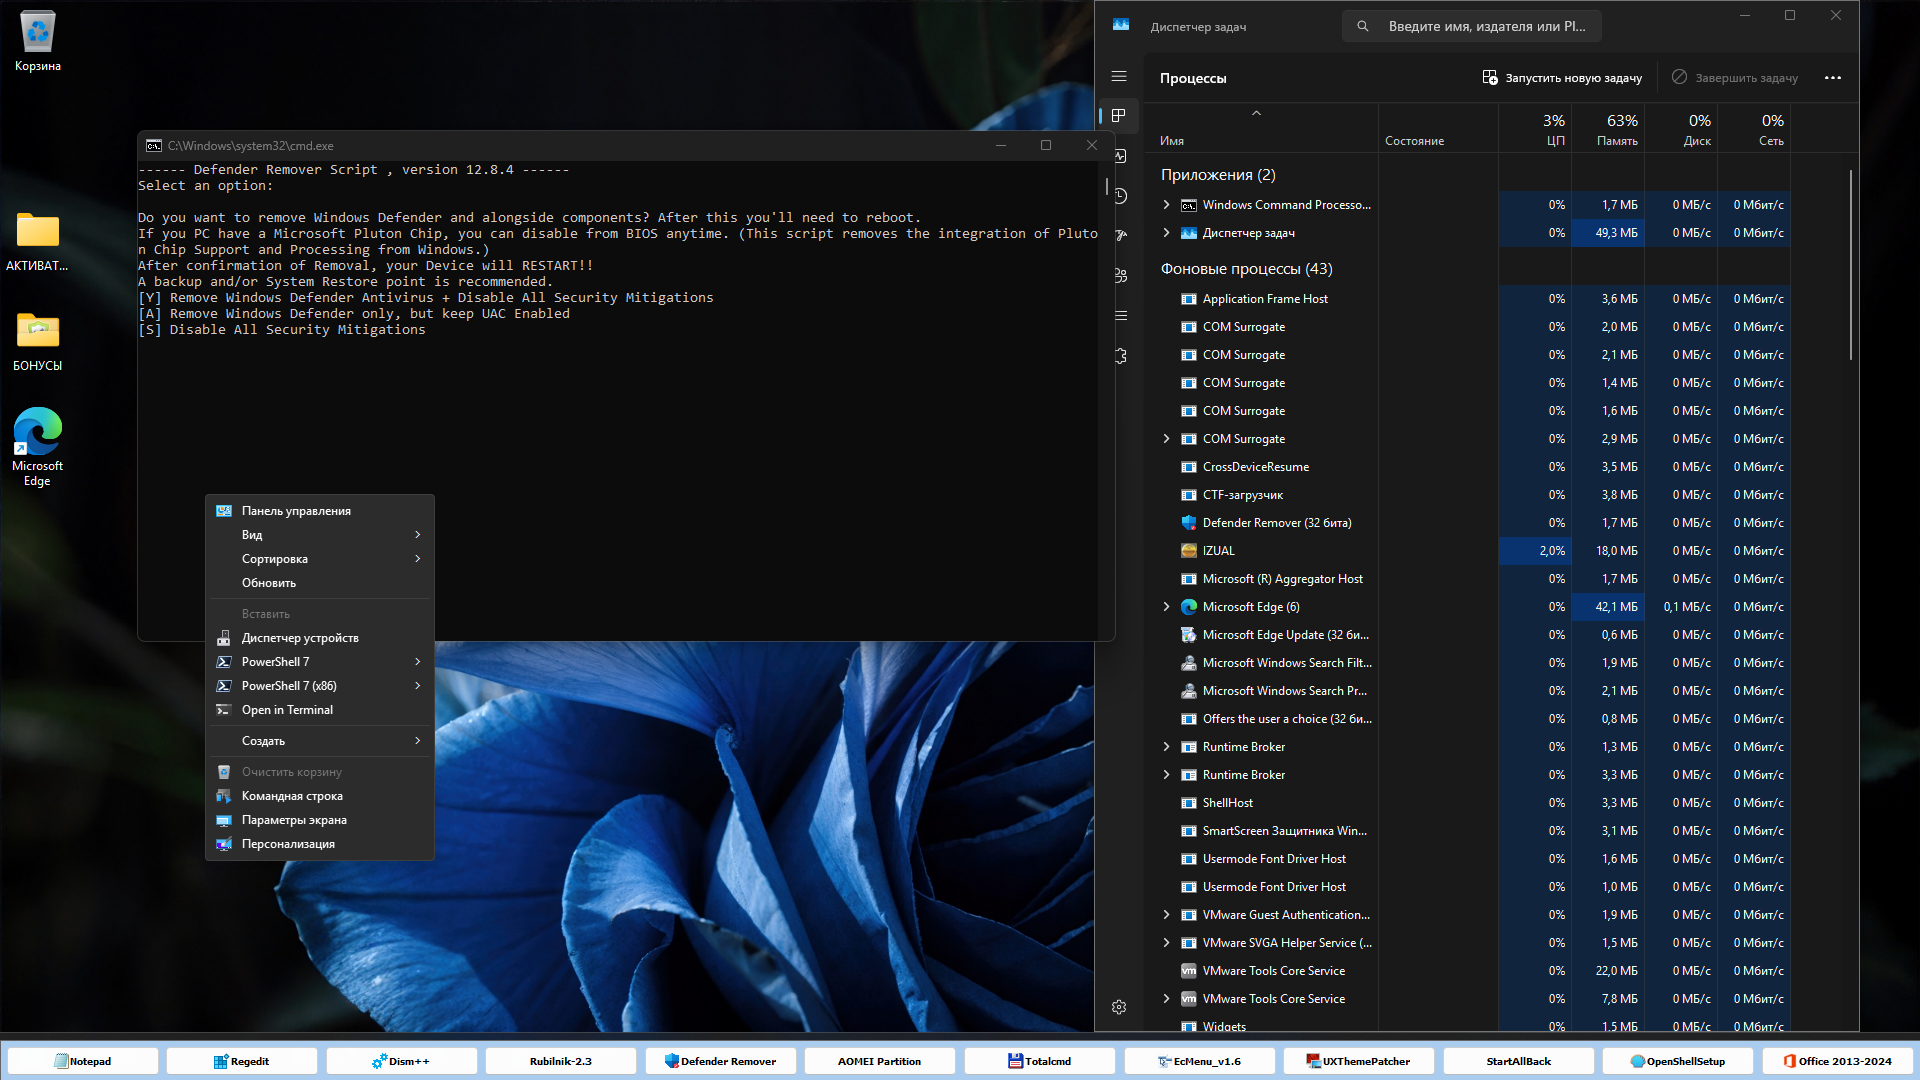Viewport: 1920px width, 1080px height.
Task: Sort by the Имя column header
Action: coord(1261,129)
